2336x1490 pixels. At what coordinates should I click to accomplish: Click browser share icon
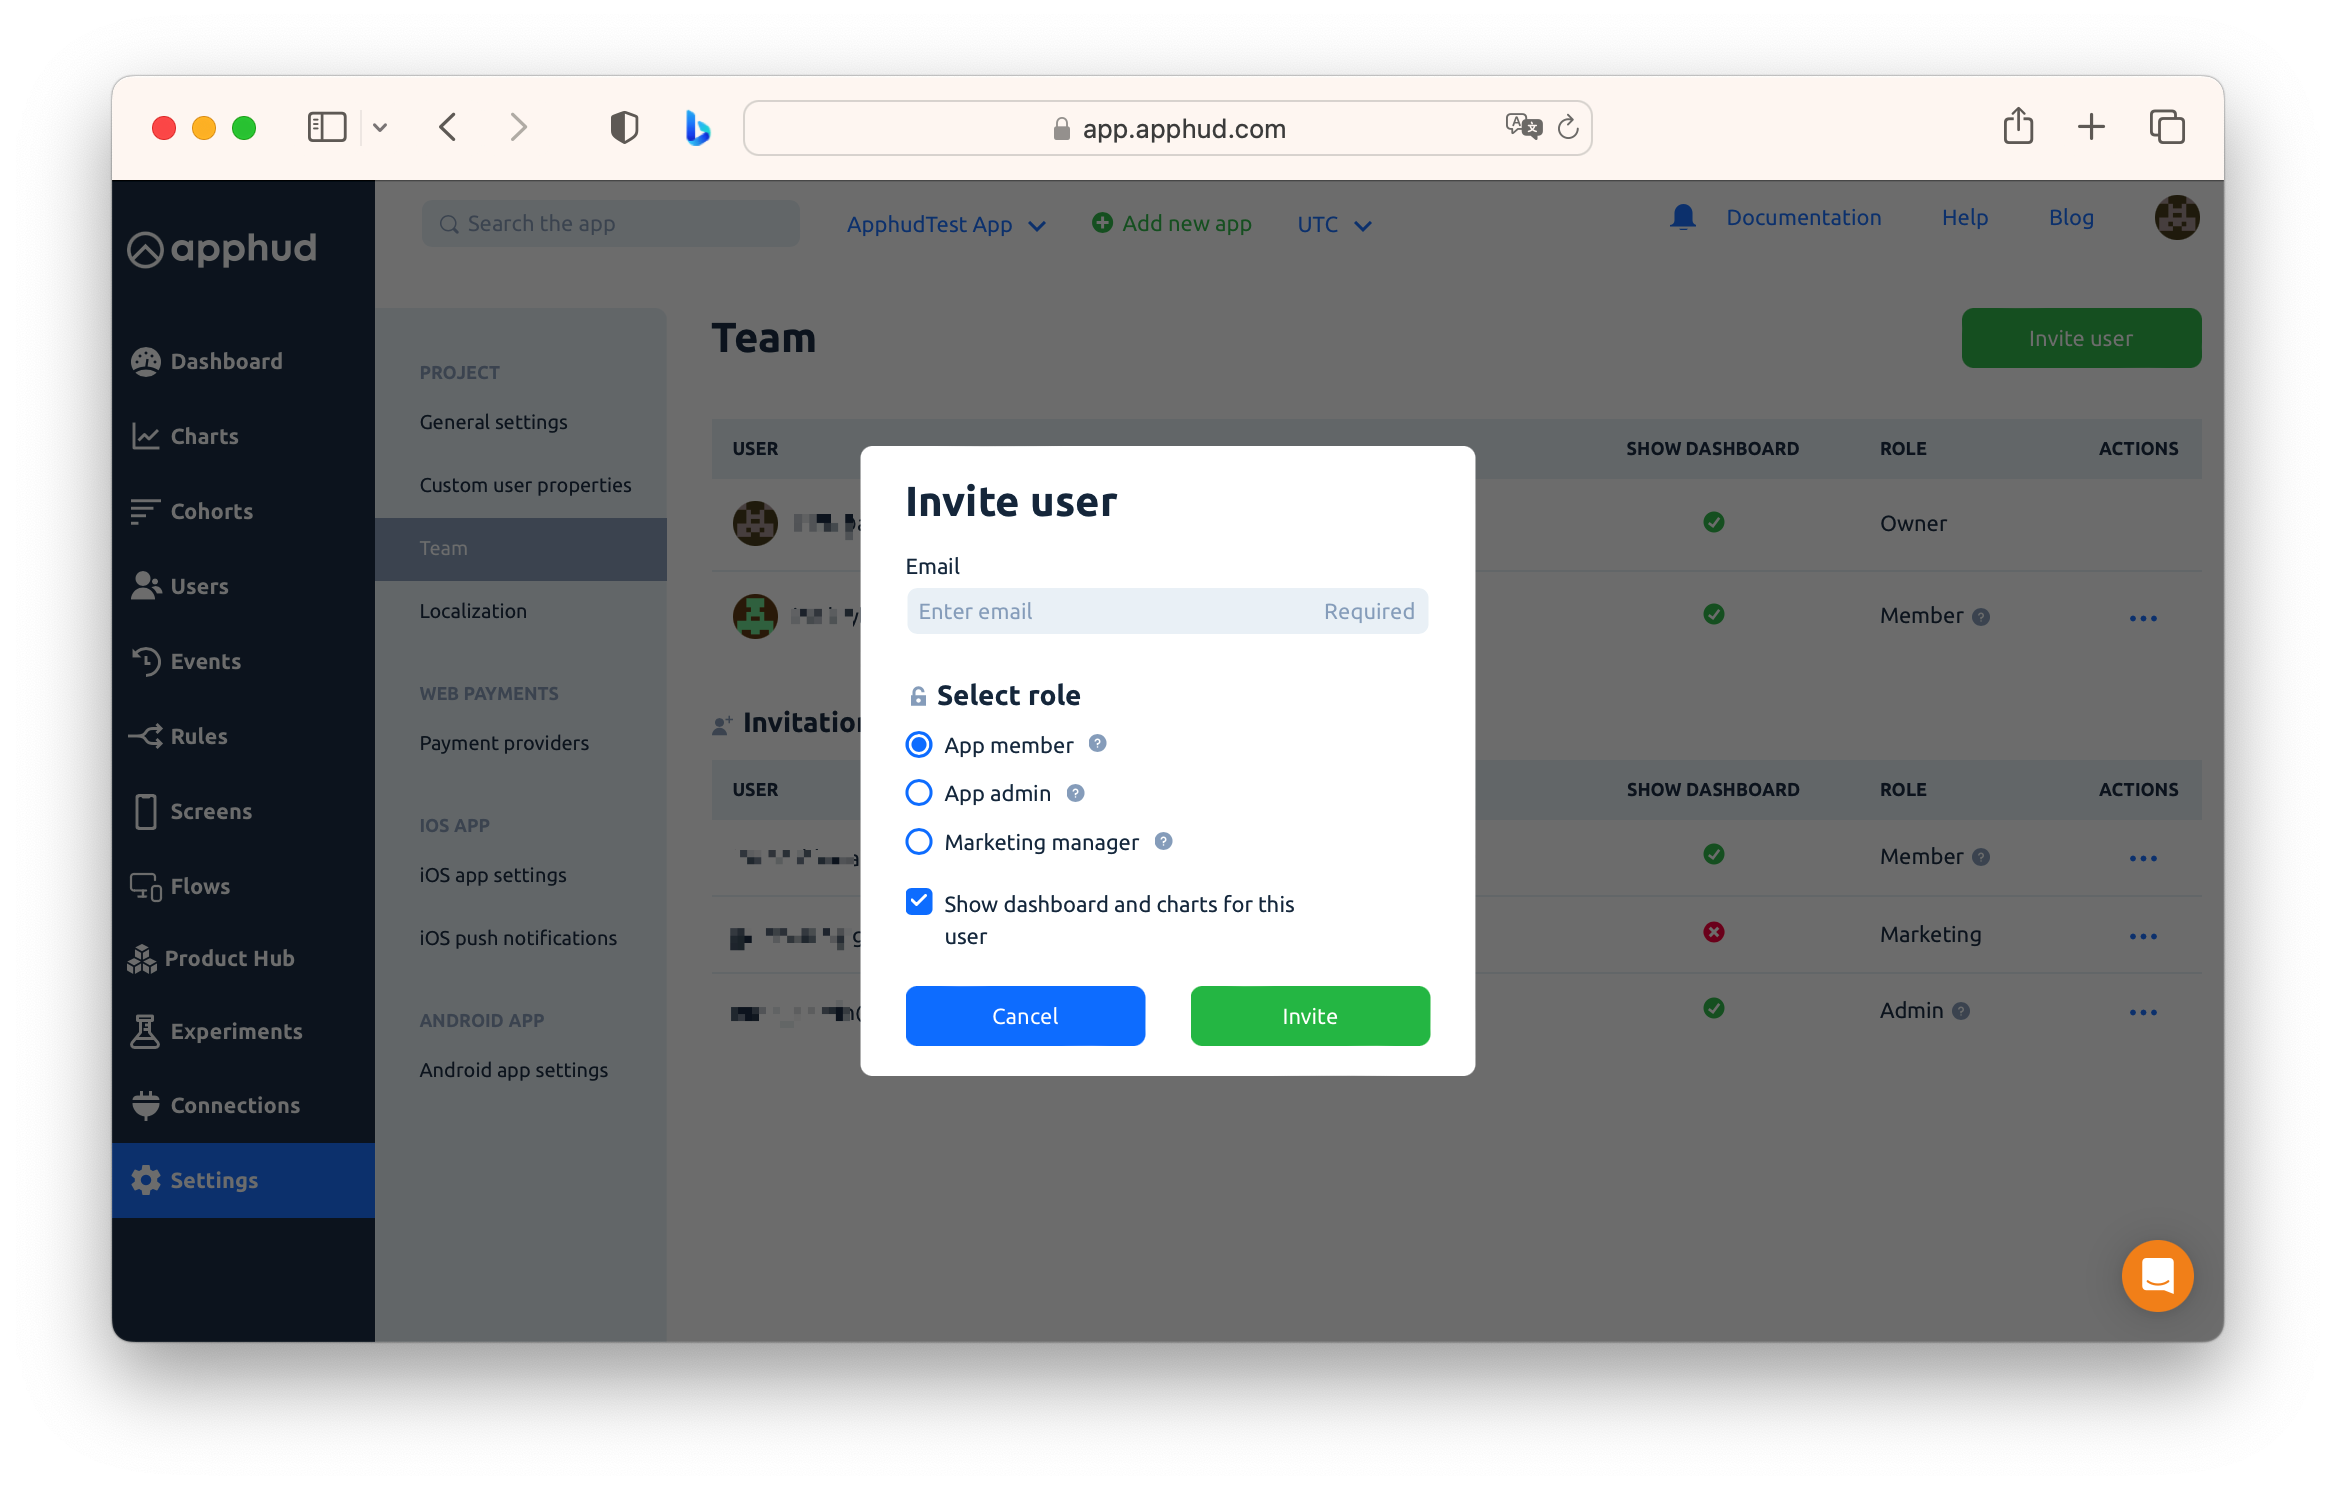click(2018, 127)
